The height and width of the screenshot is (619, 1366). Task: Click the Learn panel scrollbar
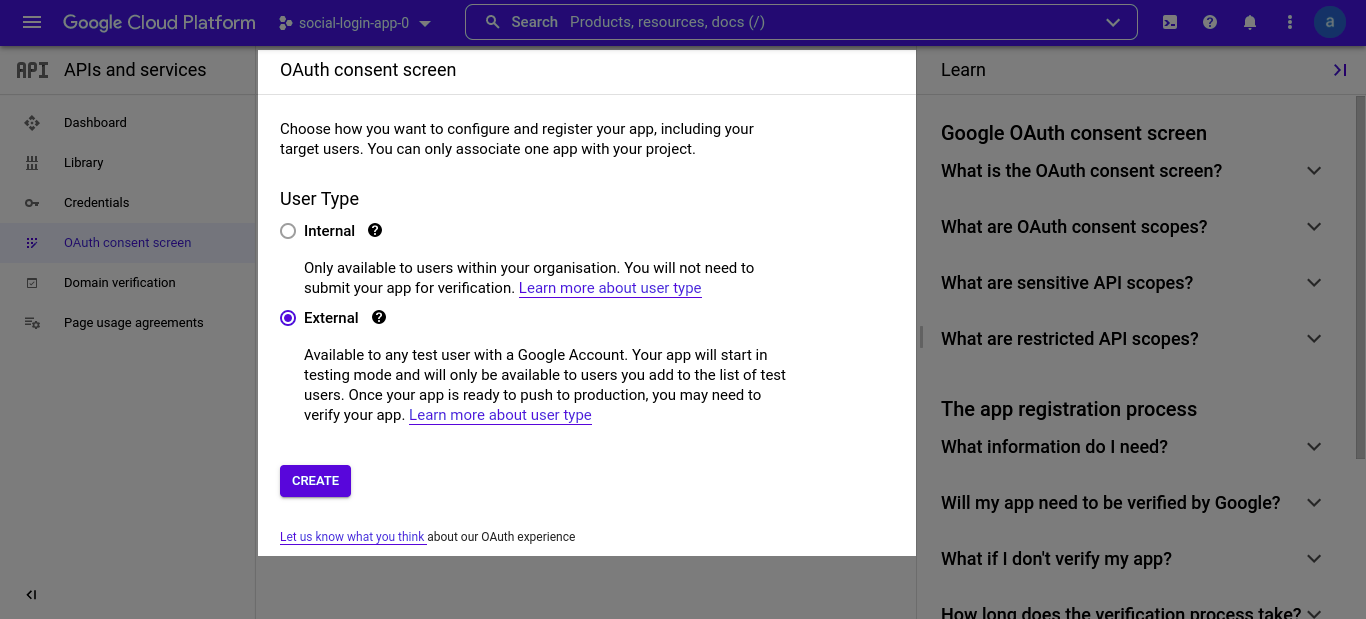(1360, 280)
